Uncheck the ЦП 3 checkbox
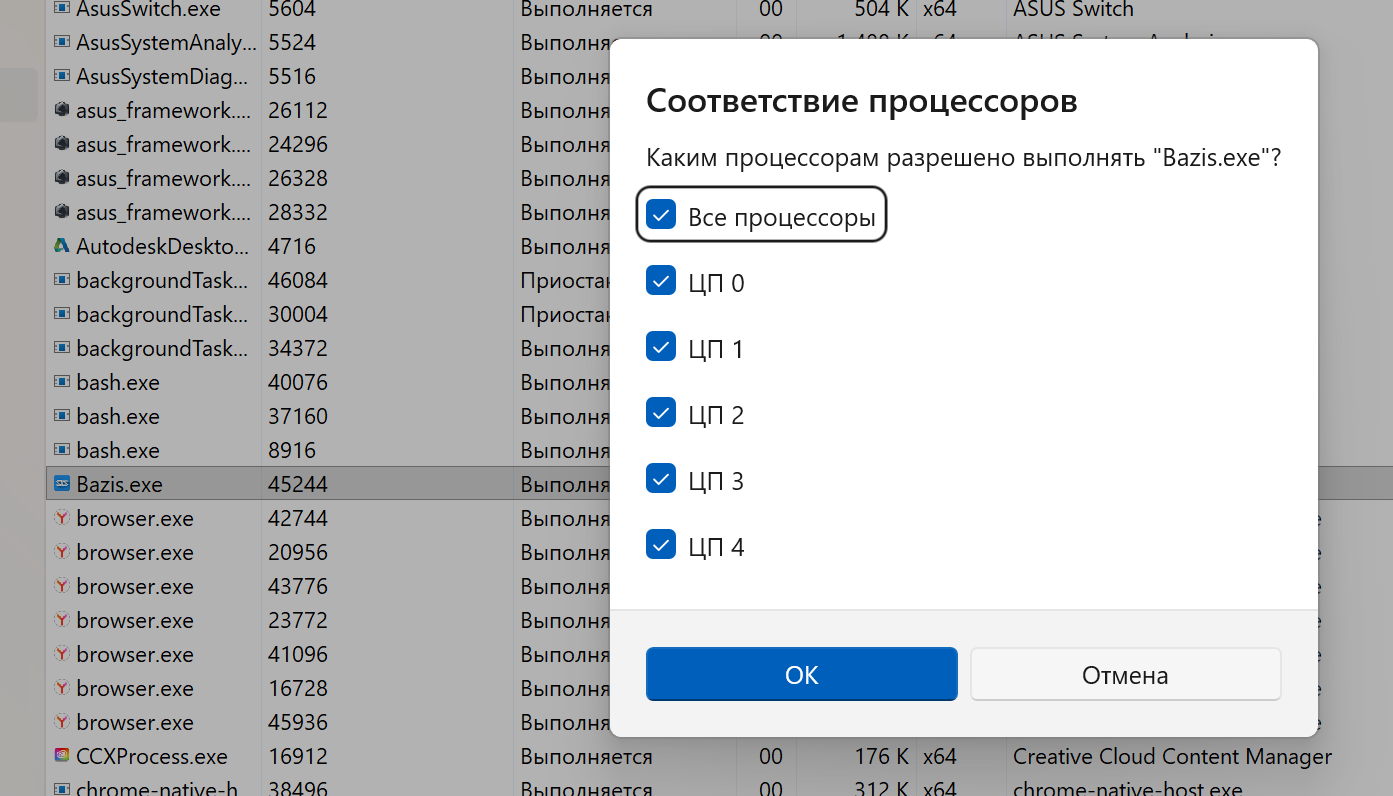This screenshot has width=1393, height=796. click(x=661, y=479)
